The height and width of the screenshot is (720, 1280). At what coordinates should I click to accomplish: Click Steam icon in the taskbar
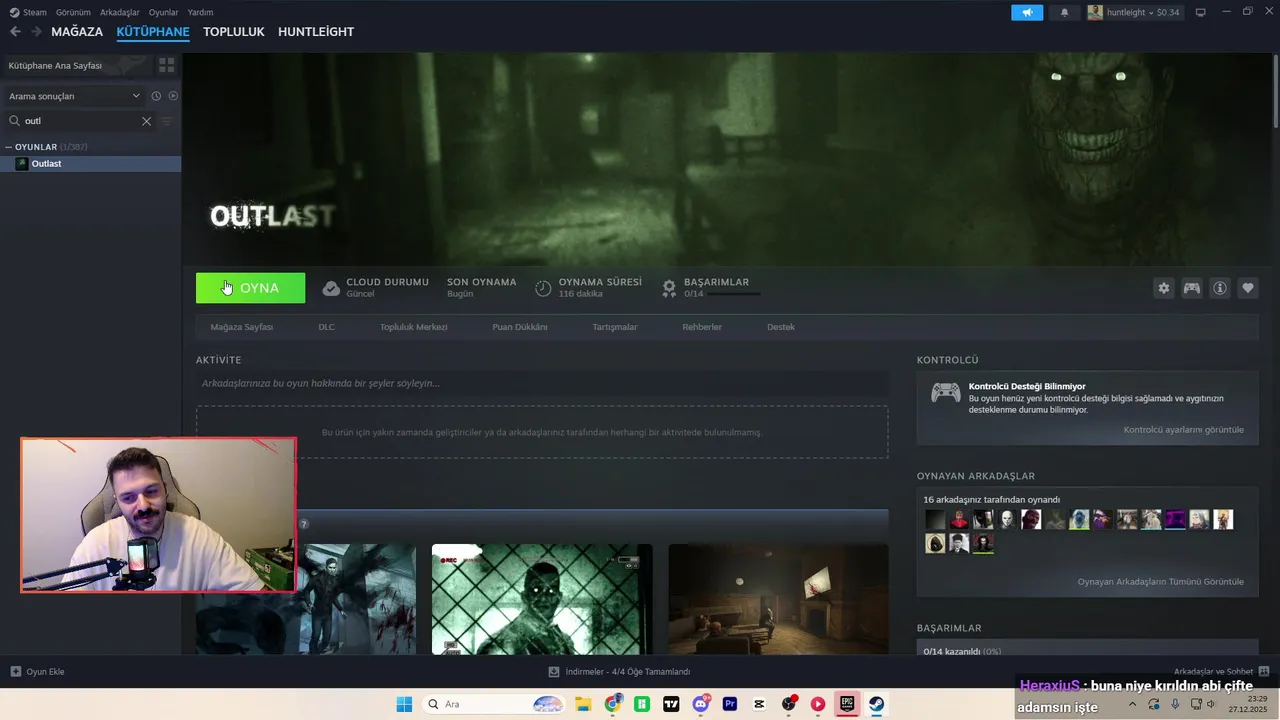[x=876, y=704]
